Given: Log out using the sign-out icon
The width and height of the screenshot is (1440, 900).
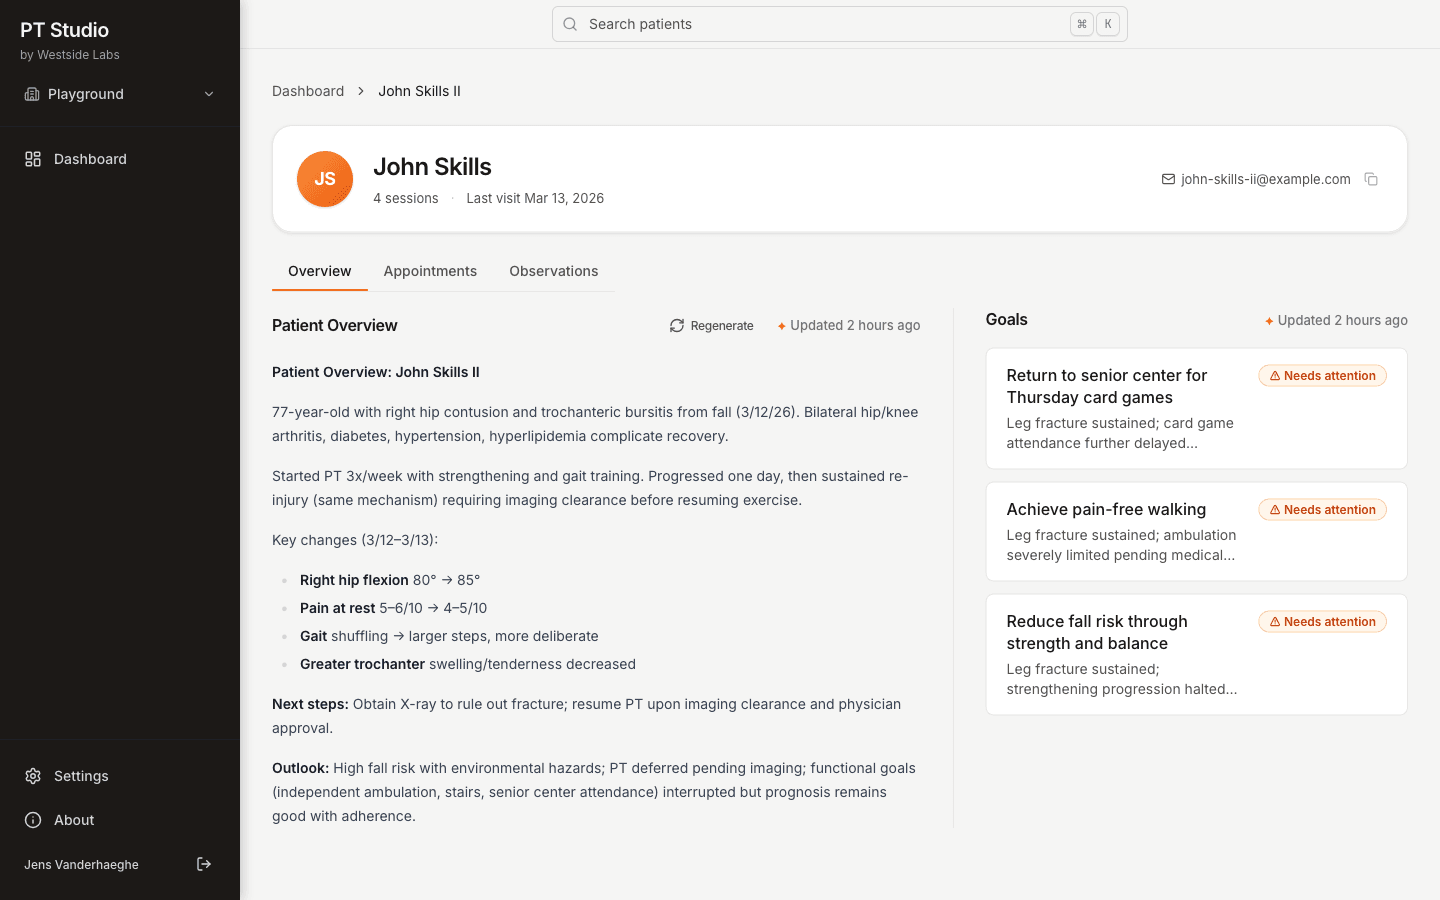Looking at the screenshot, I should coord(204,864).
